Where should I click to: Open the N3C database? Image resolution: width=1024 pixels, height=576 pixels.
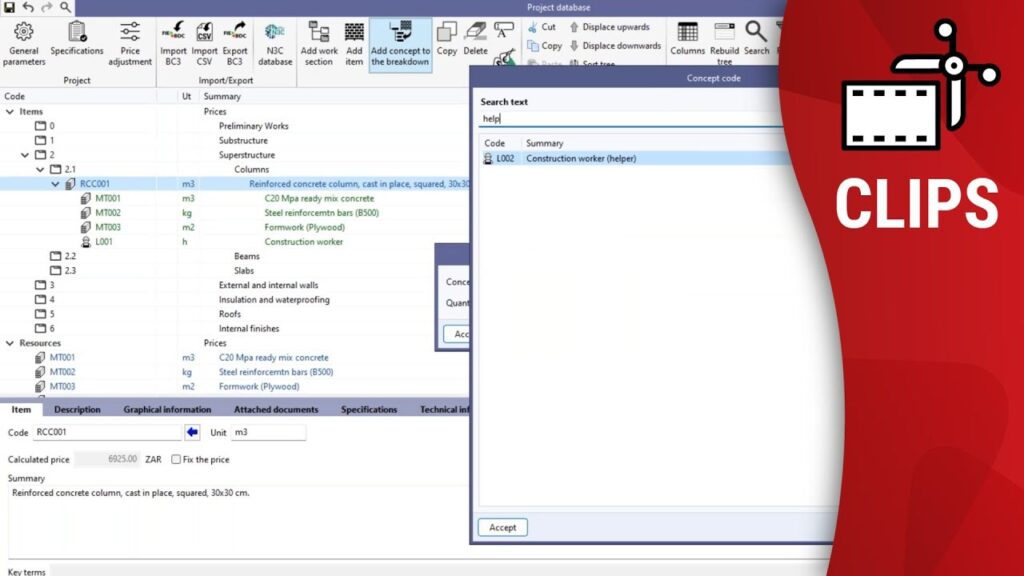[x=275, y=41]
